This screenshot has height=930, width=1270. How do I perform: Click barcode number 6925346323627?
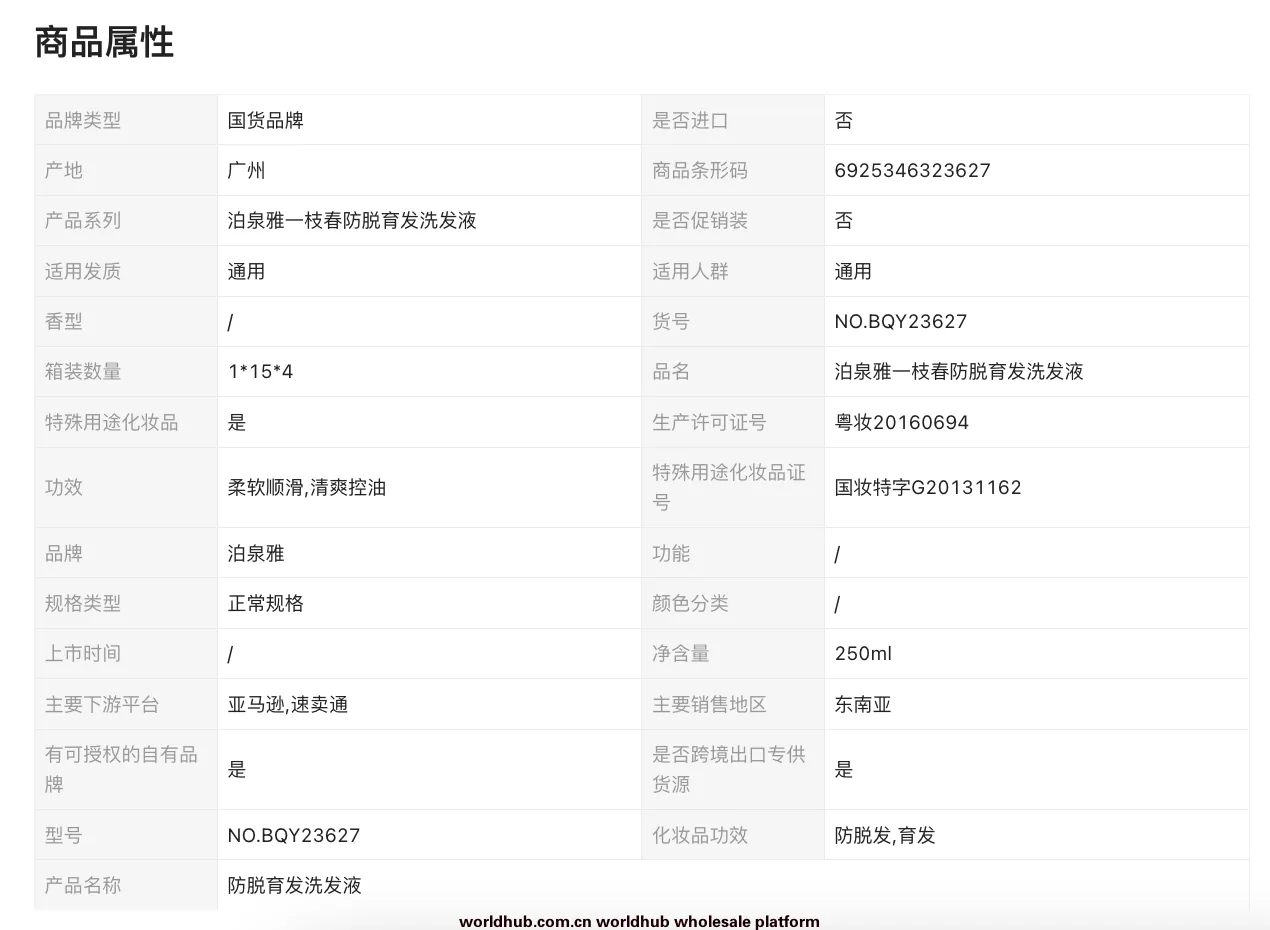point(913,170)
